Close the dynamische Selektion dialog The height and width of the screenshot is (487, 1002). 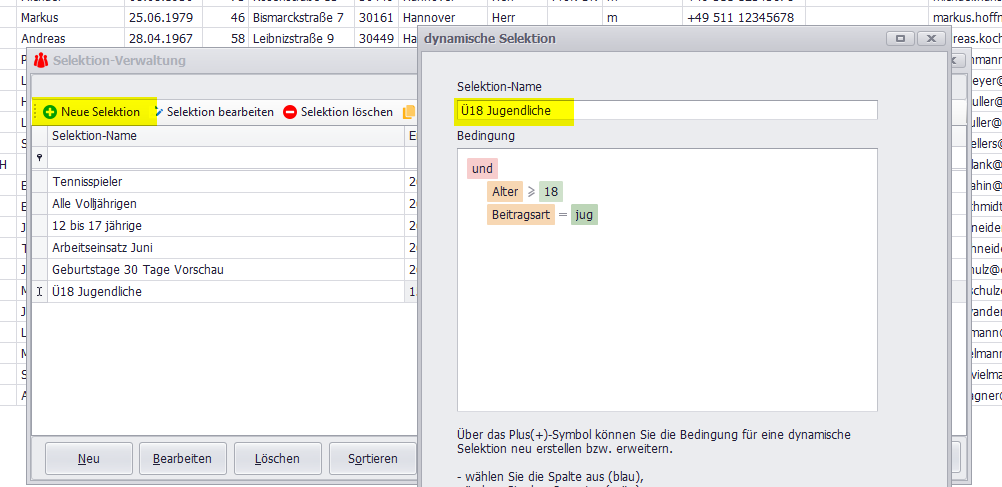(x=930, y=38)
